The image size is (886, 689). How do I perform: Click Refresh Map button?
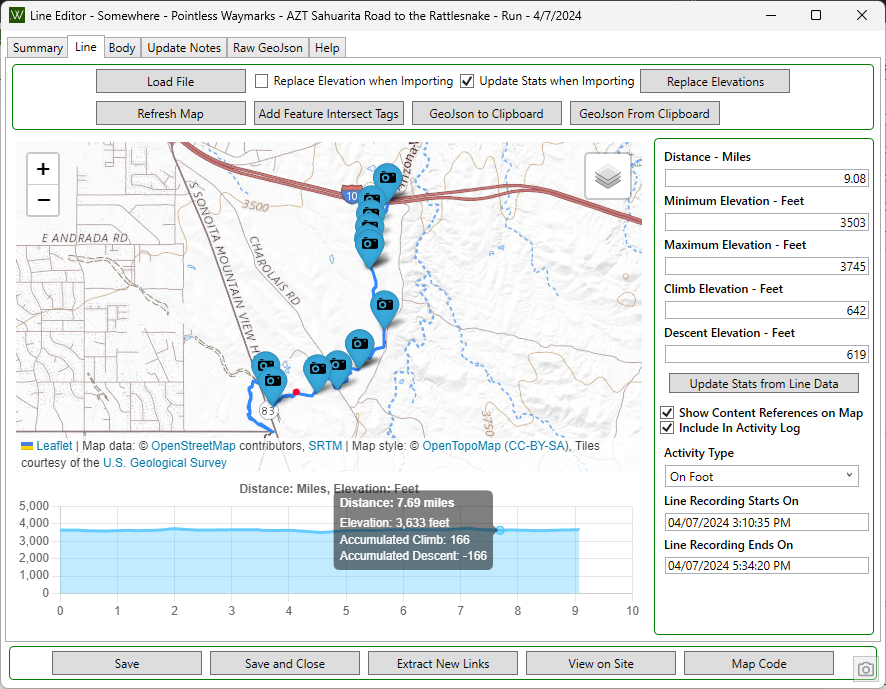coord(171,114)
